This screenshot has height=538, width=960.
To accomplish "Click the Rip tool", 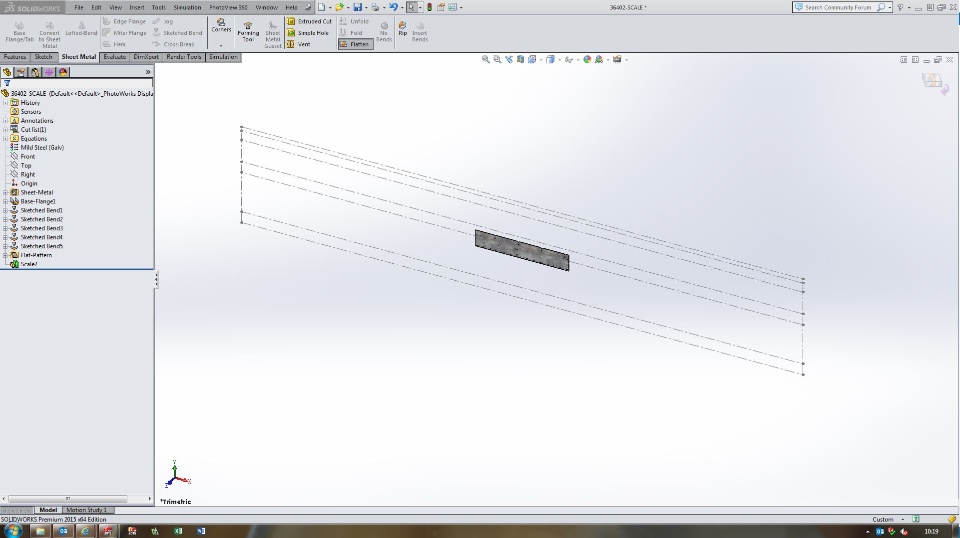I will tap(402, 29).
